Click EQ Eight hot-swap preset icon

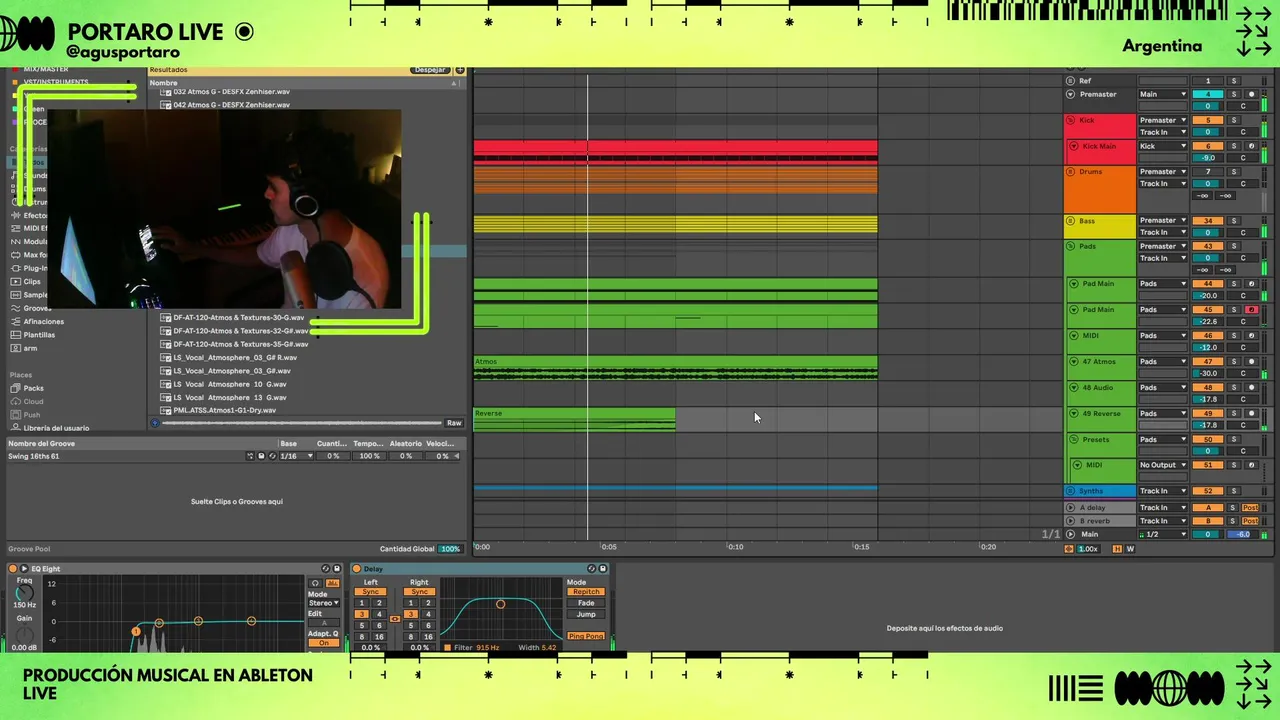[326, 569]
